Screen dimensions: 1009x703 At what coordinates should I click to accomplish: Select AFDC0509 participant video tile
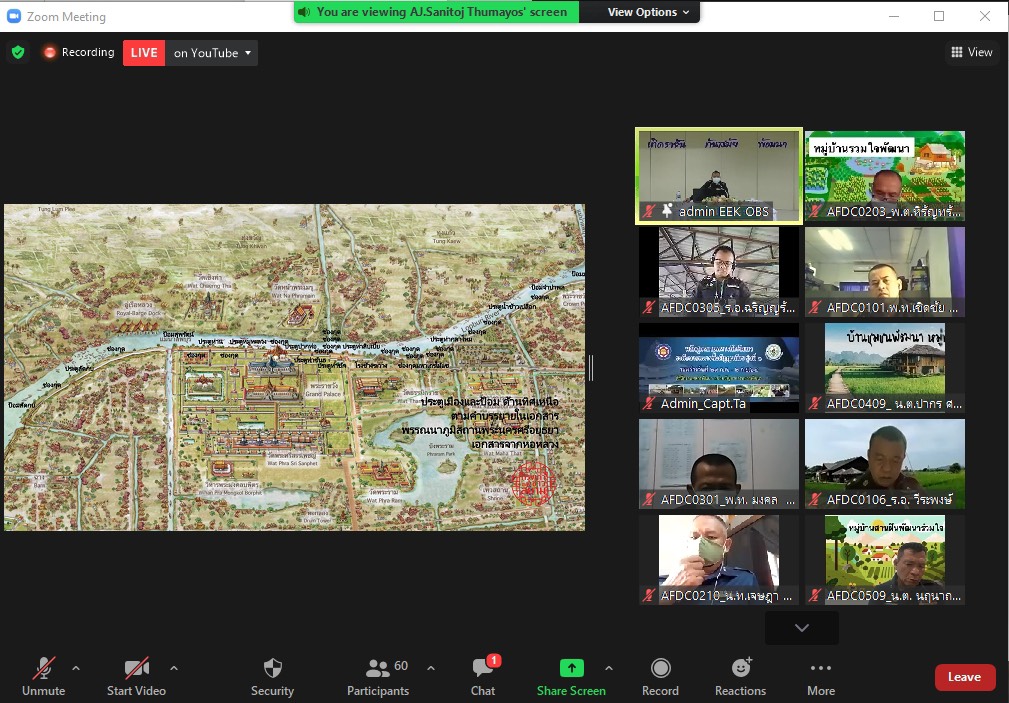click(x=885, y=559)
